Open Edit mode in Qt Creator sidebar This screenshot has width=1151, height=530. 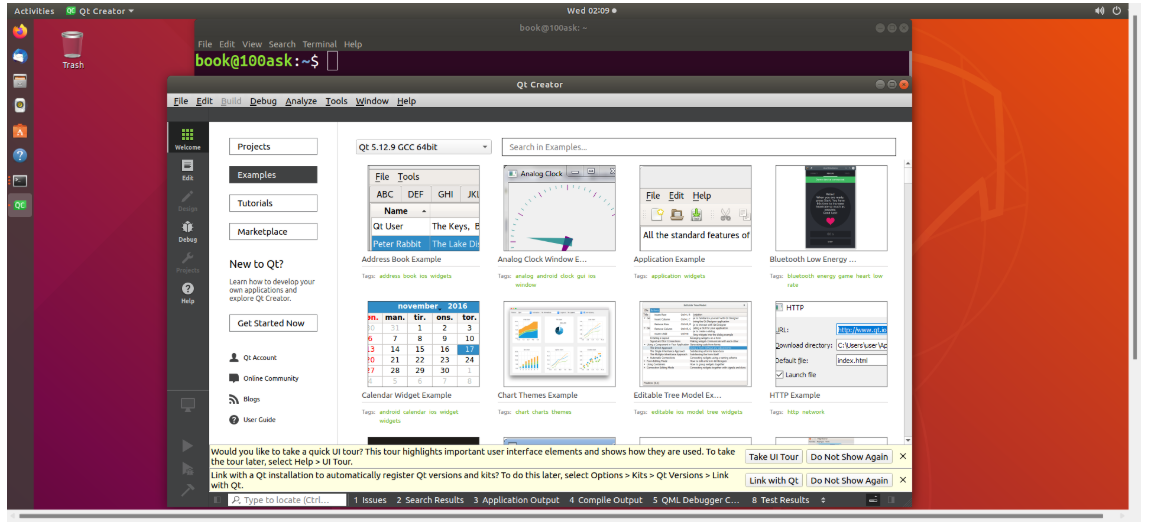187,170
